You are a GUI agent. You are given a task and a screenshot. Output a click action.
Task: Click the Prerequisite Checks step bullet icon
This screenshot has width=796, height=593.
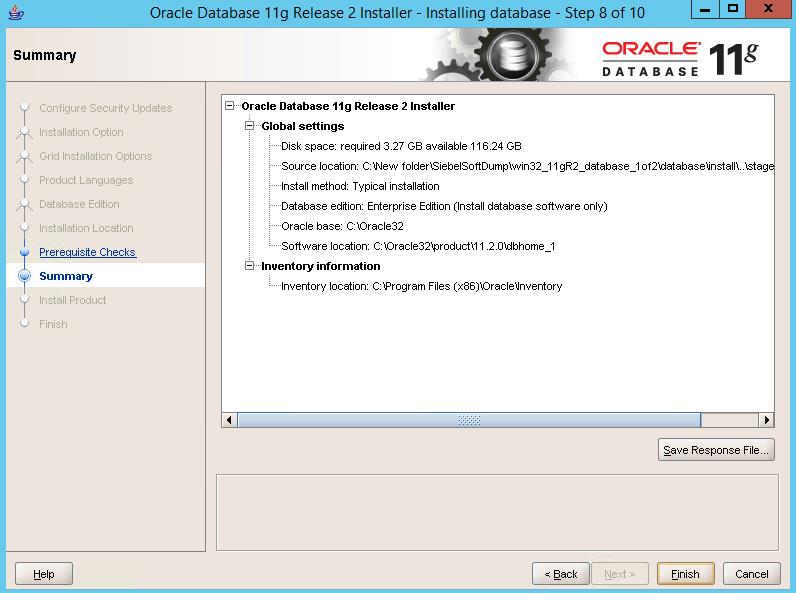tap(24, 252)
